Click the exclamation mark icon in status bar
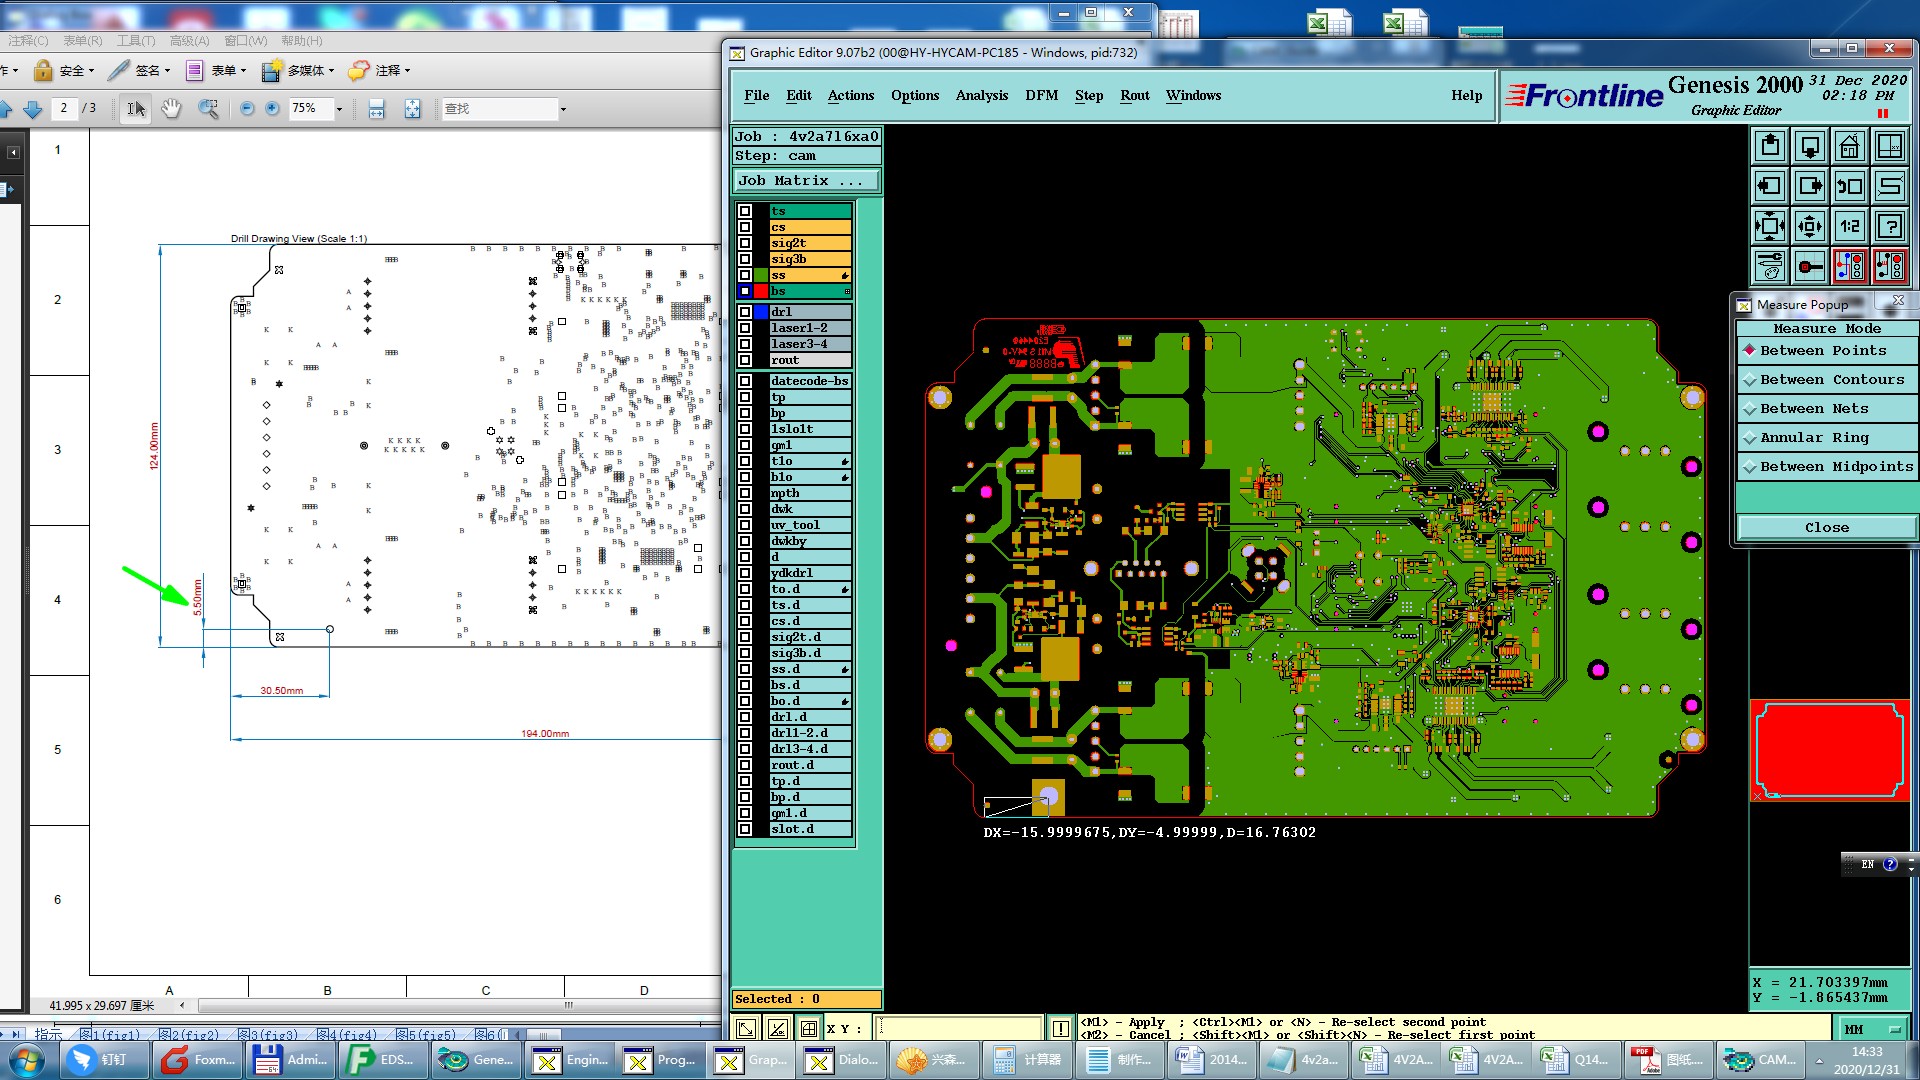This screenshot has height=1080, width=1920. coord(1061,1028)
